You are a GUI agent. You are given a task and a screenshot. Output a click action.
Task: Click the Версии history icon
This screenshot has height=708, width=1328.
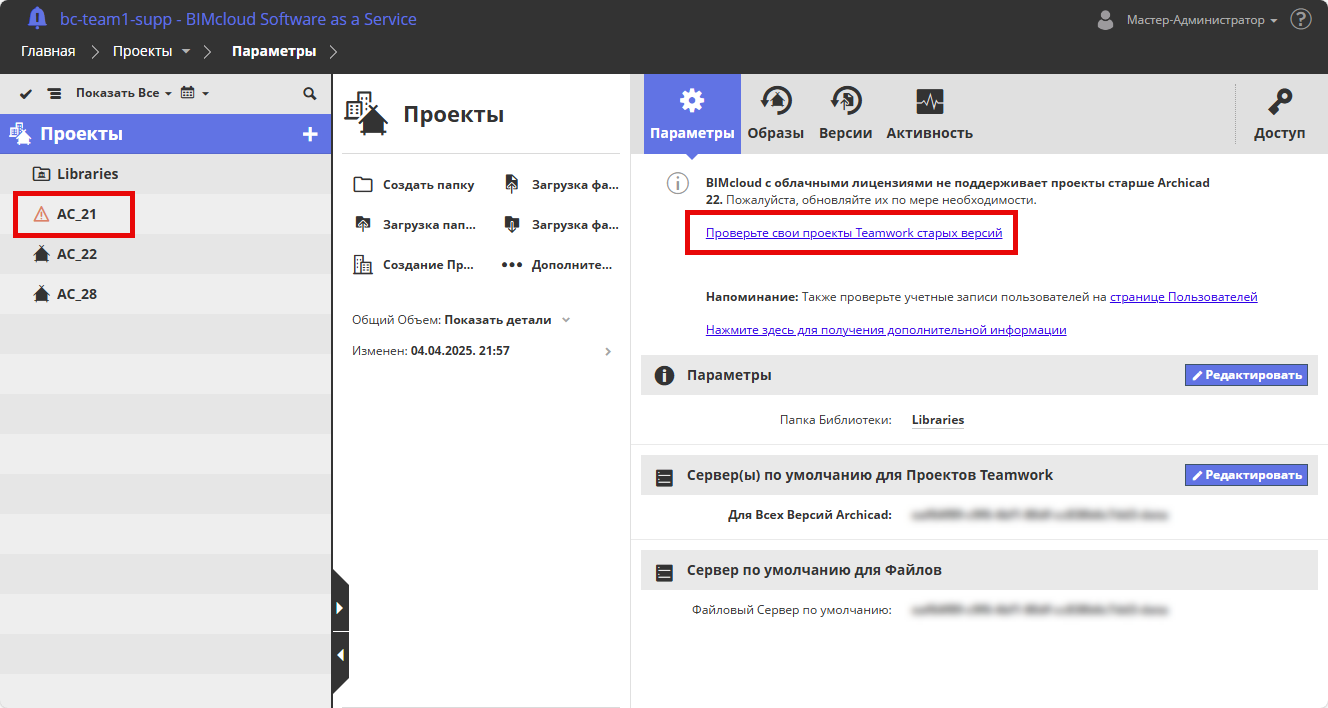click(x=846, y=100)
